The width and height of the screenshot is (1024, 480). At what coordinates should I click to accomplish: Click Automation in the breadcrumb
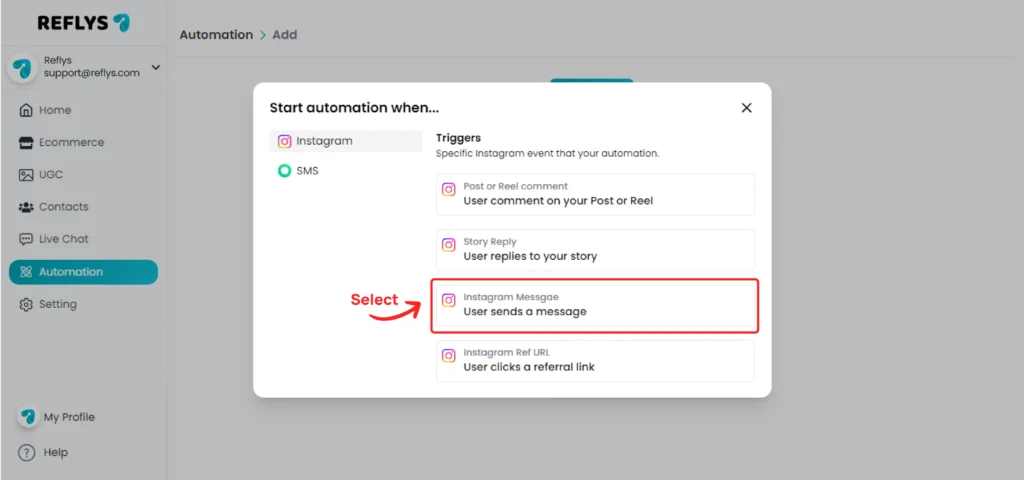click(x=216, y=35)
